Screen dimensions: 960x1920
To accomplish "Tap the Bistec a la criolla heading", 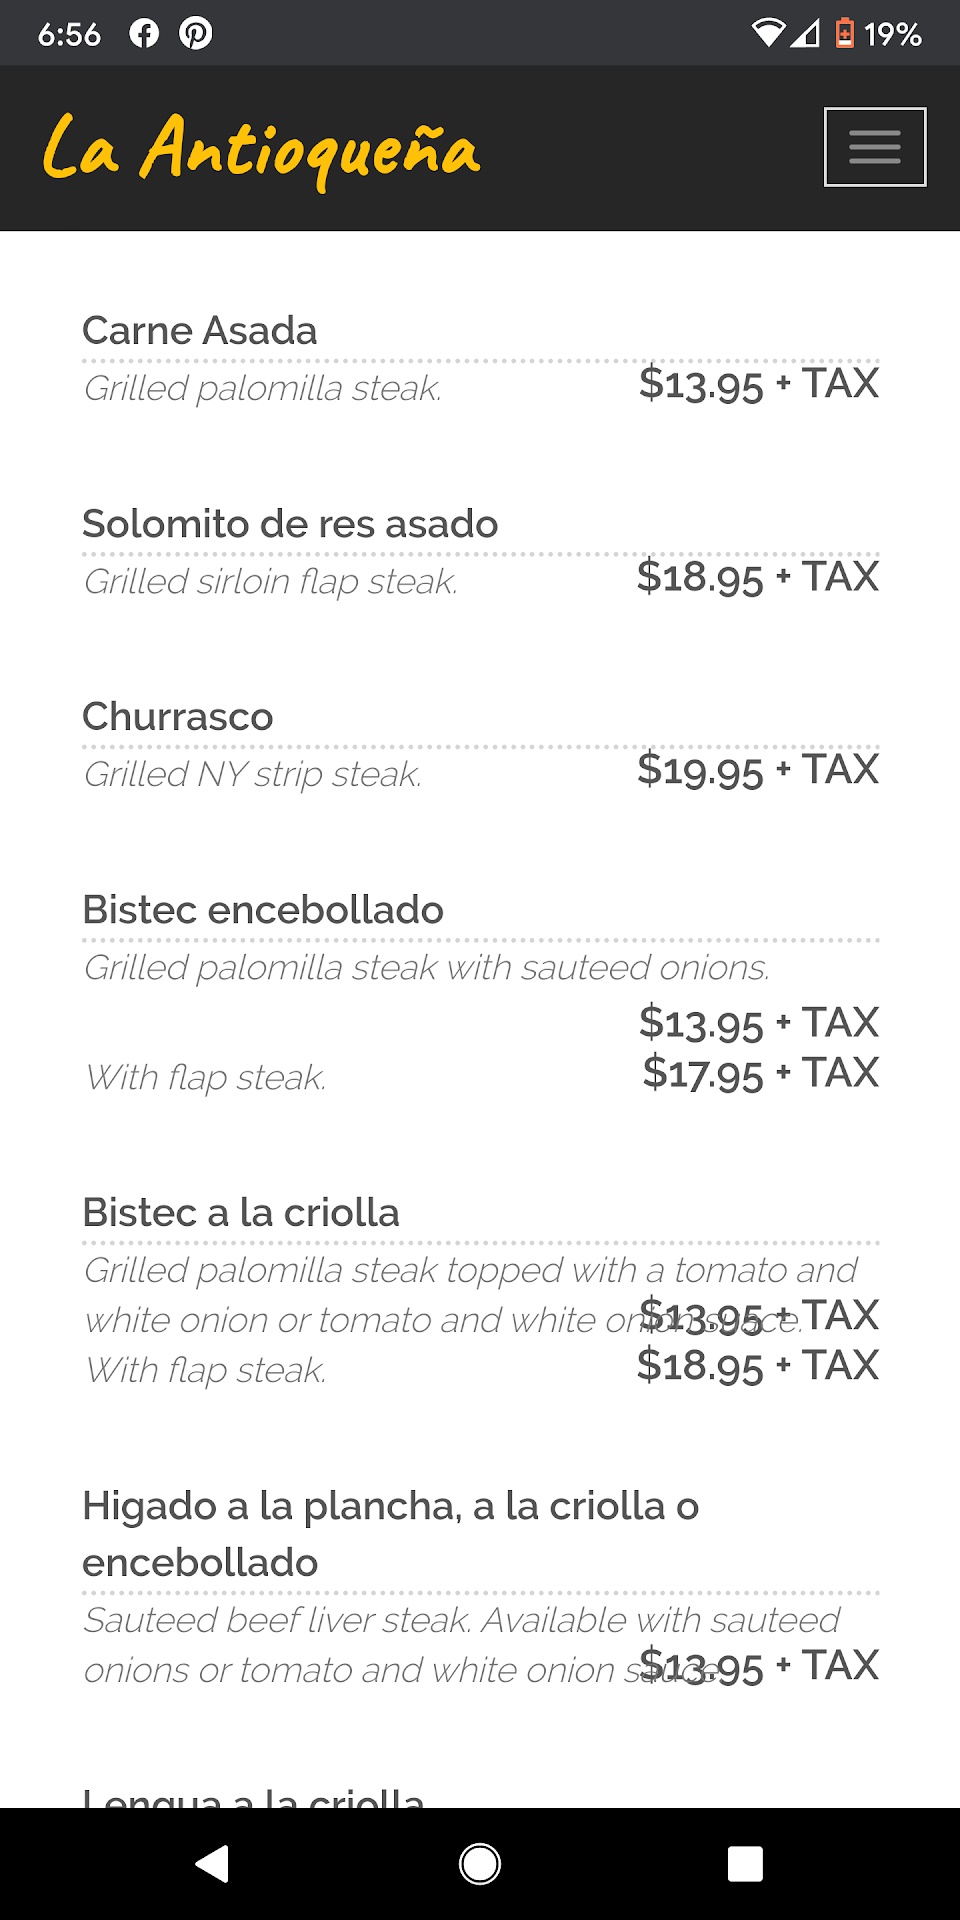I will point(241,1213).
